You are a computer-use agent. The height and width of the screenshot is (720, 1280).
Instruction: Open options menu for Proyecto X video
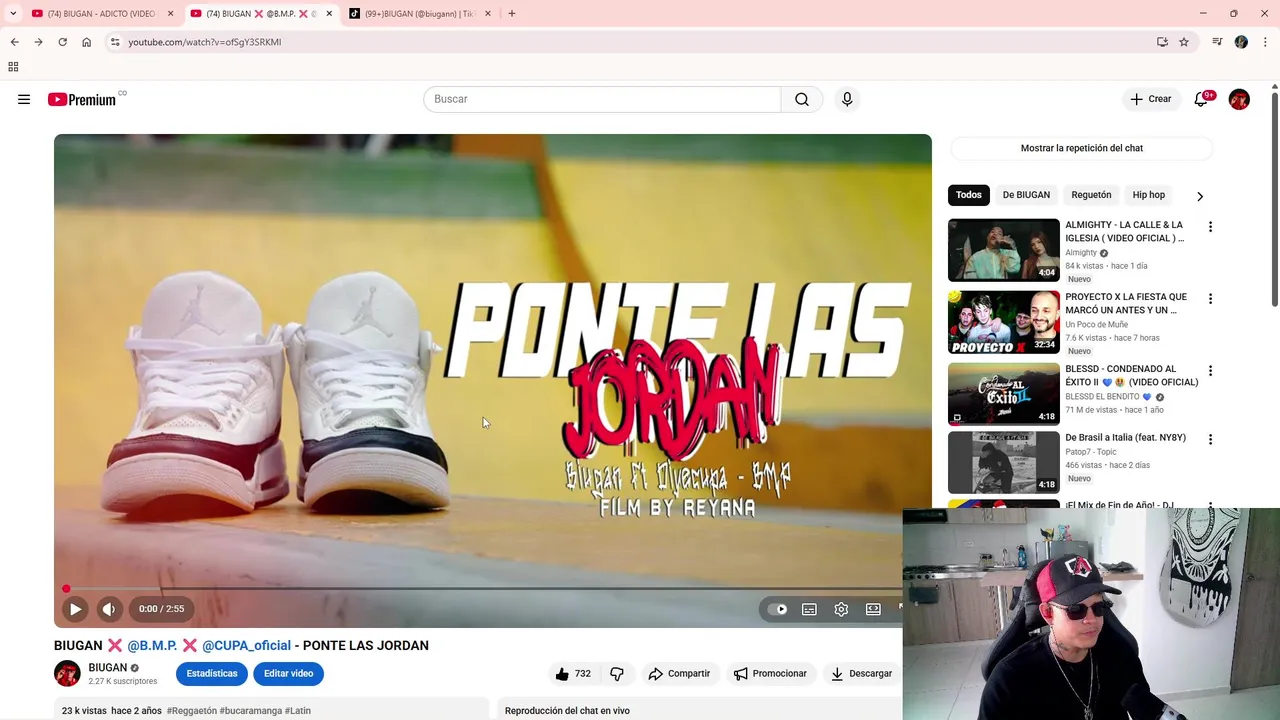click(x=1210, y=299)
